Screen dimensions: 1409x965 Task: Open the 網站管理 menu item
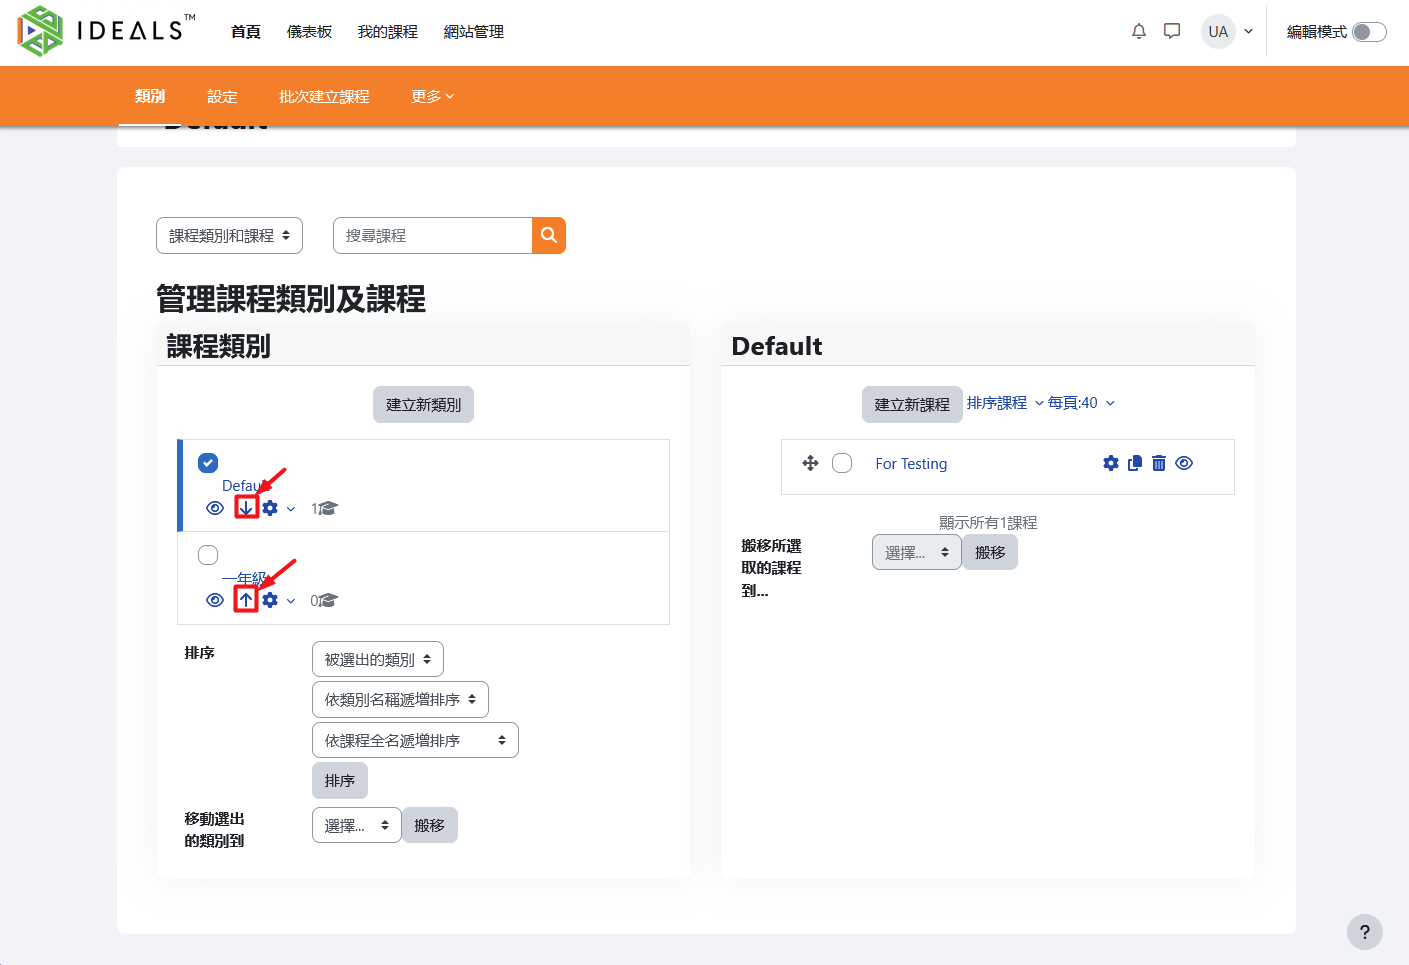click(x=473, y=32)
